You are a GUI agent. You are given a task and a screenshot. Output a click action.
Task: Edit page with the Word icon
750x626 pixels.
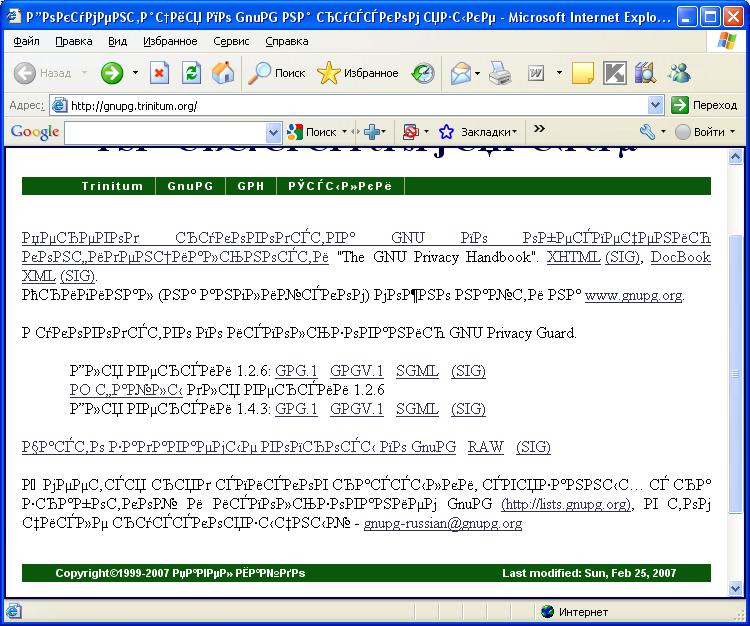click(x=536, y=73)
